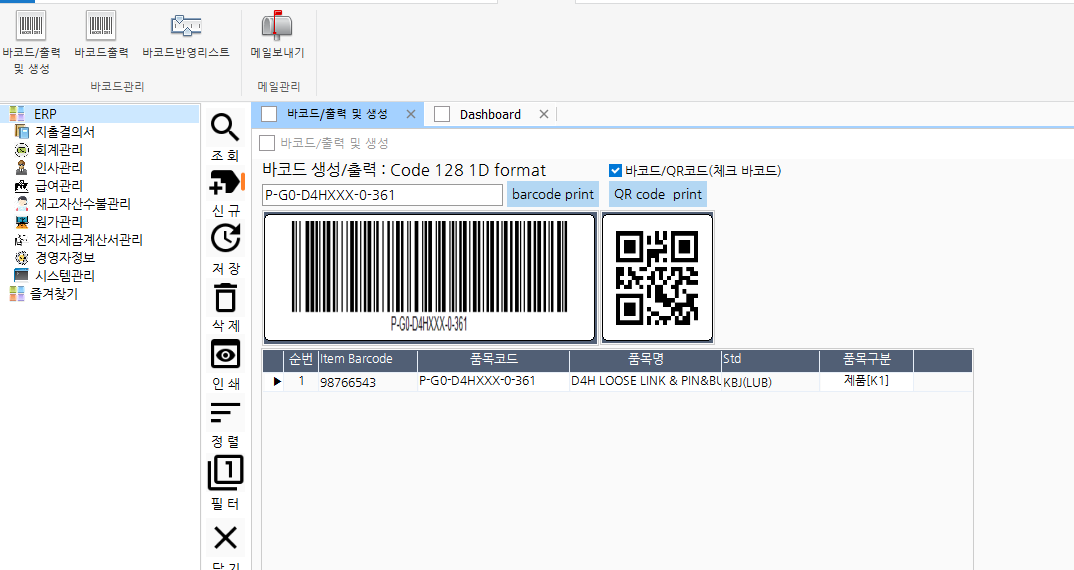This screenshot has height=570, width=1074.
Task: Open 지출결의서 in the tree
Action: [64, 132]
